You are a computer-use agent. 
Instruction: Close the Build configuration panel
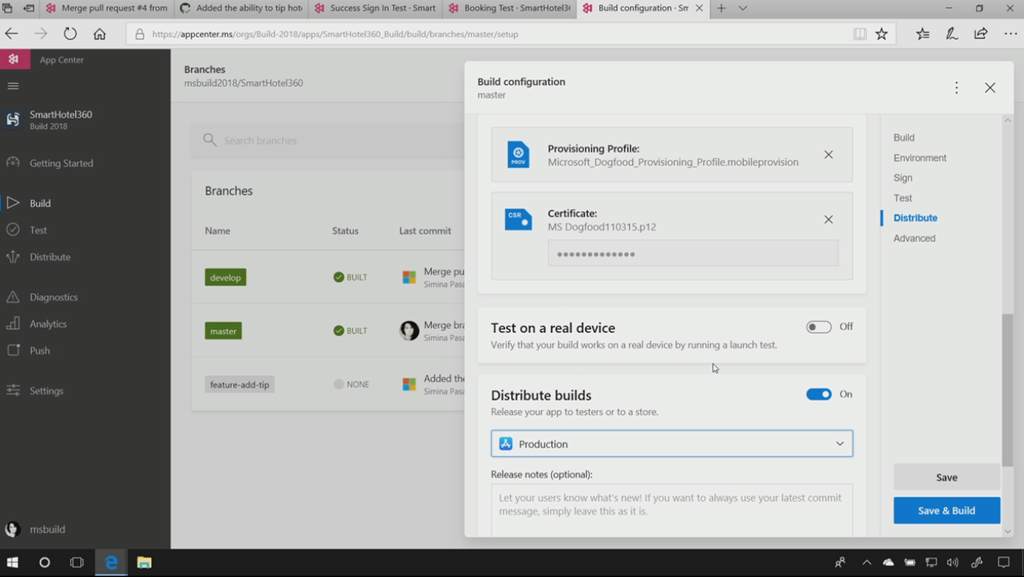(x=989, y=88)
